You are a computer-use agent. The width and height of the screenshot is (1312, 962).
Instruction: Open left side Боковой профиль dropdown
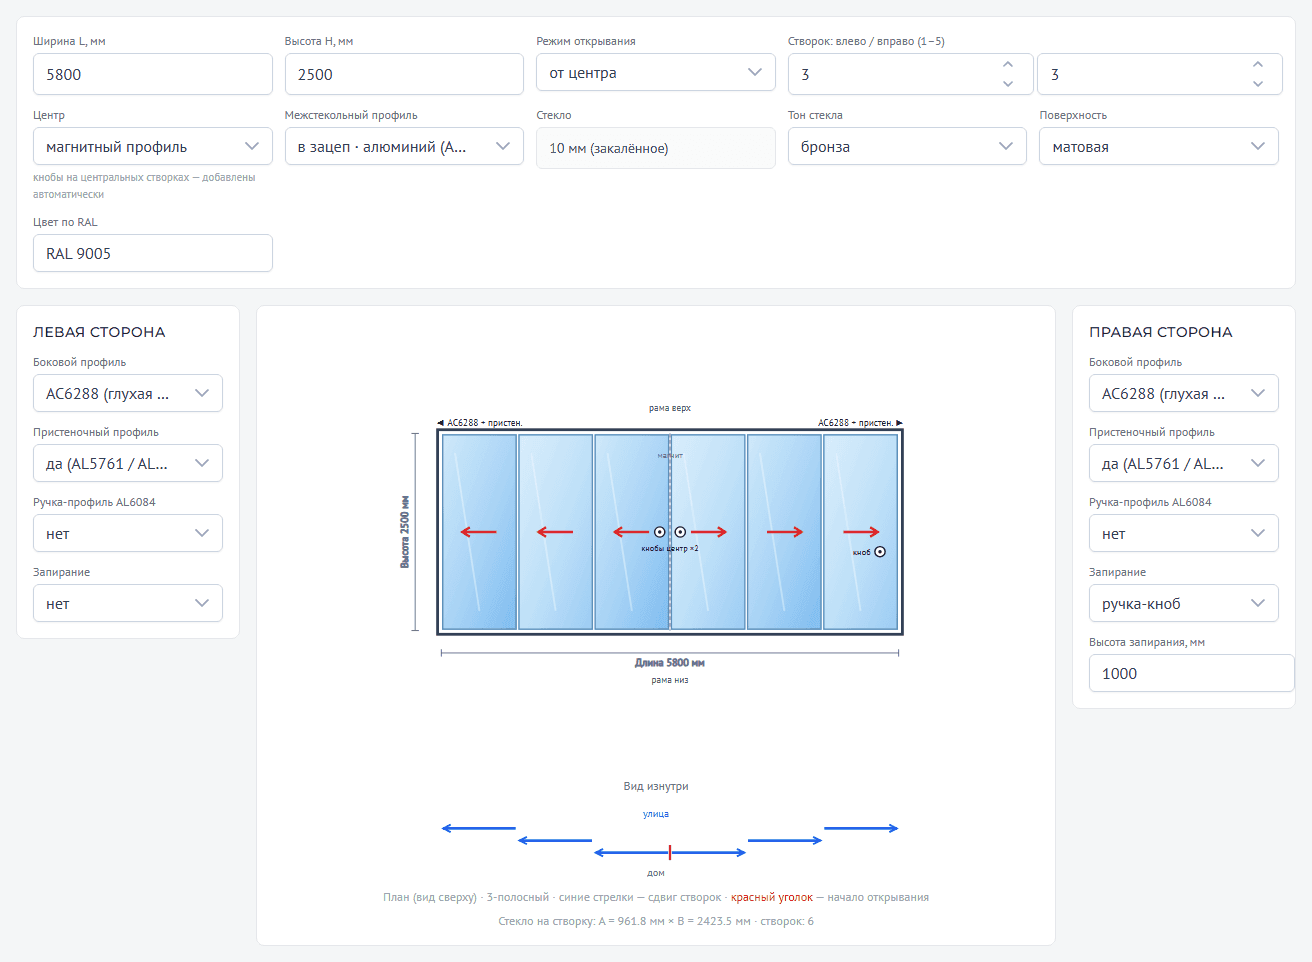(x=127, y=393)
